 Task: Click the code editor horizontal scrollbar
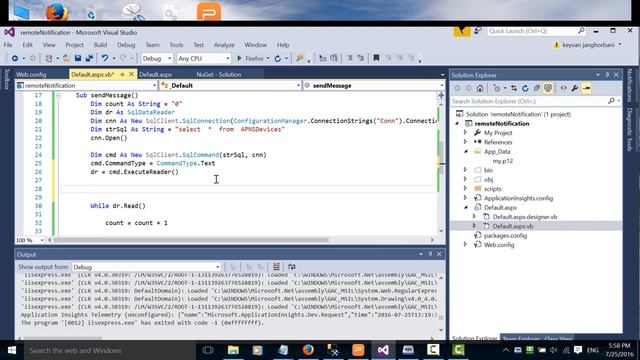(191, 240)
